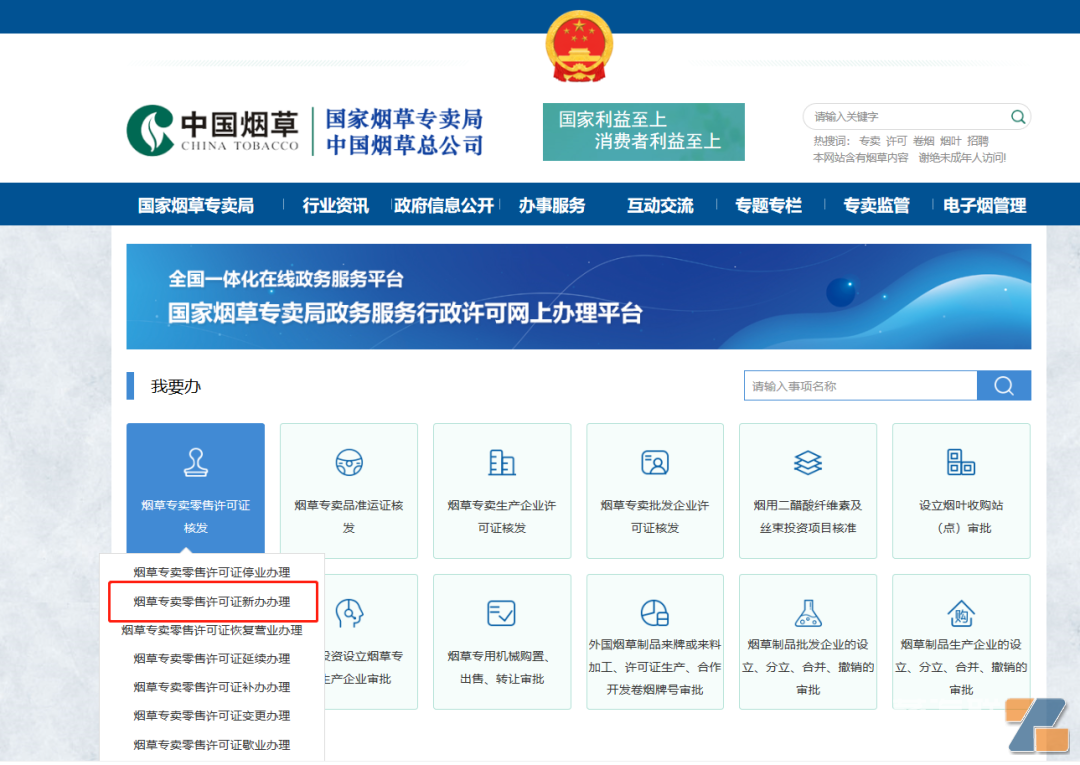Click the 政务服务行政许可网上办理平台 banner
1080x765 pixels.
pos(578,297)
